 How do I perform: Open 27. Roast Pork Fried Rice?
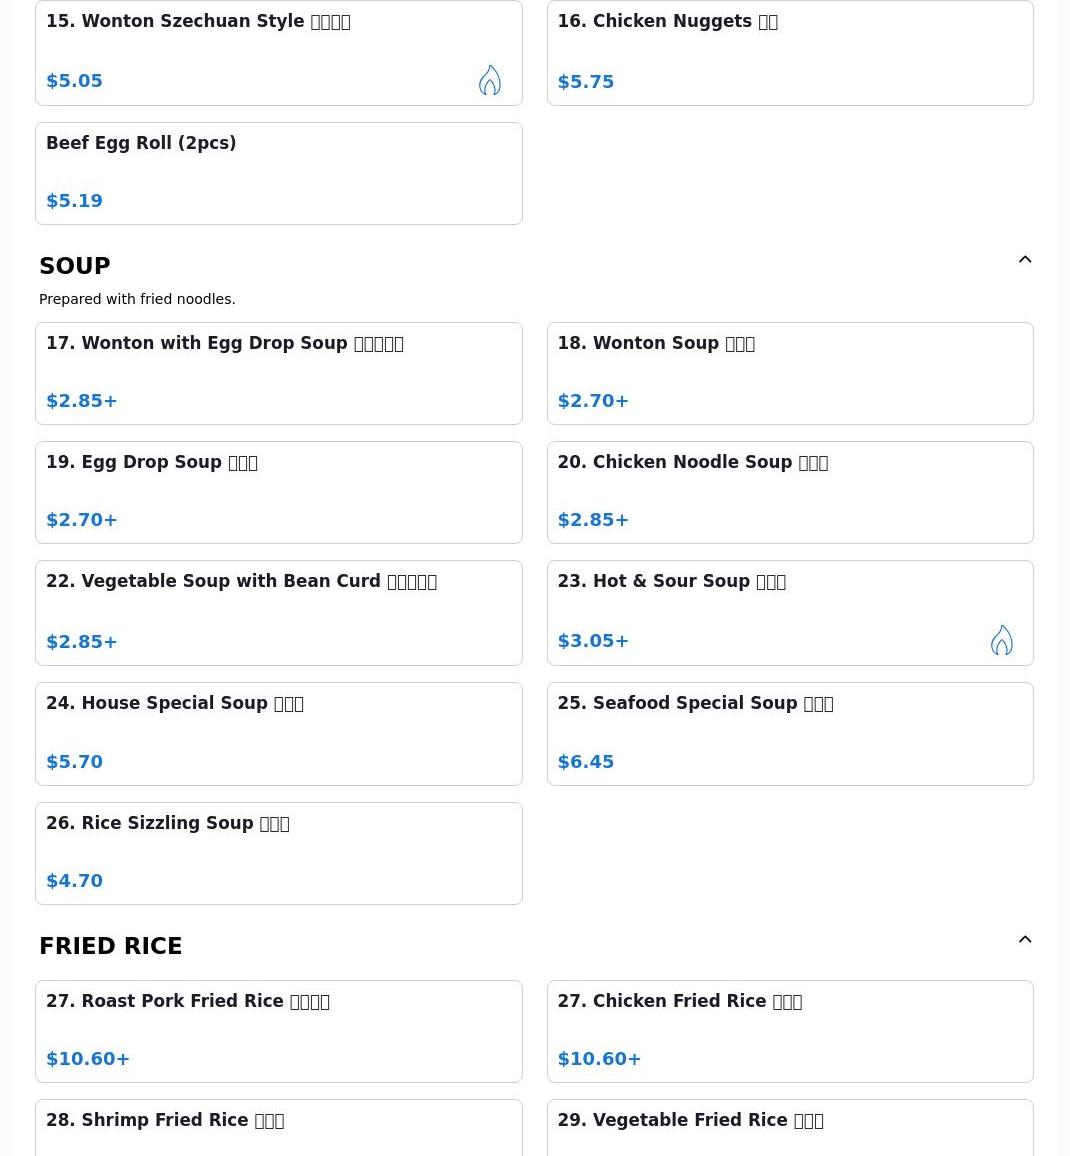click(x=278, y=1031)
